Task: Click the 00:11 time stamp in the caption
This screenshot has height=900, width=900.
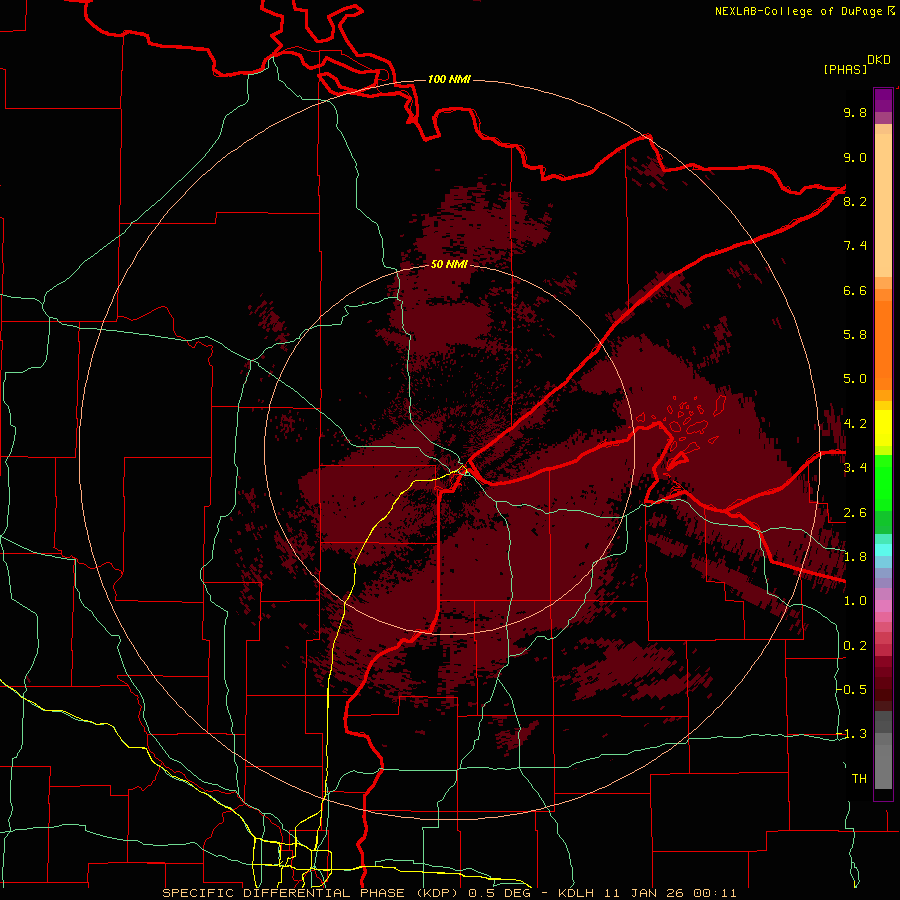Action: 714,893
